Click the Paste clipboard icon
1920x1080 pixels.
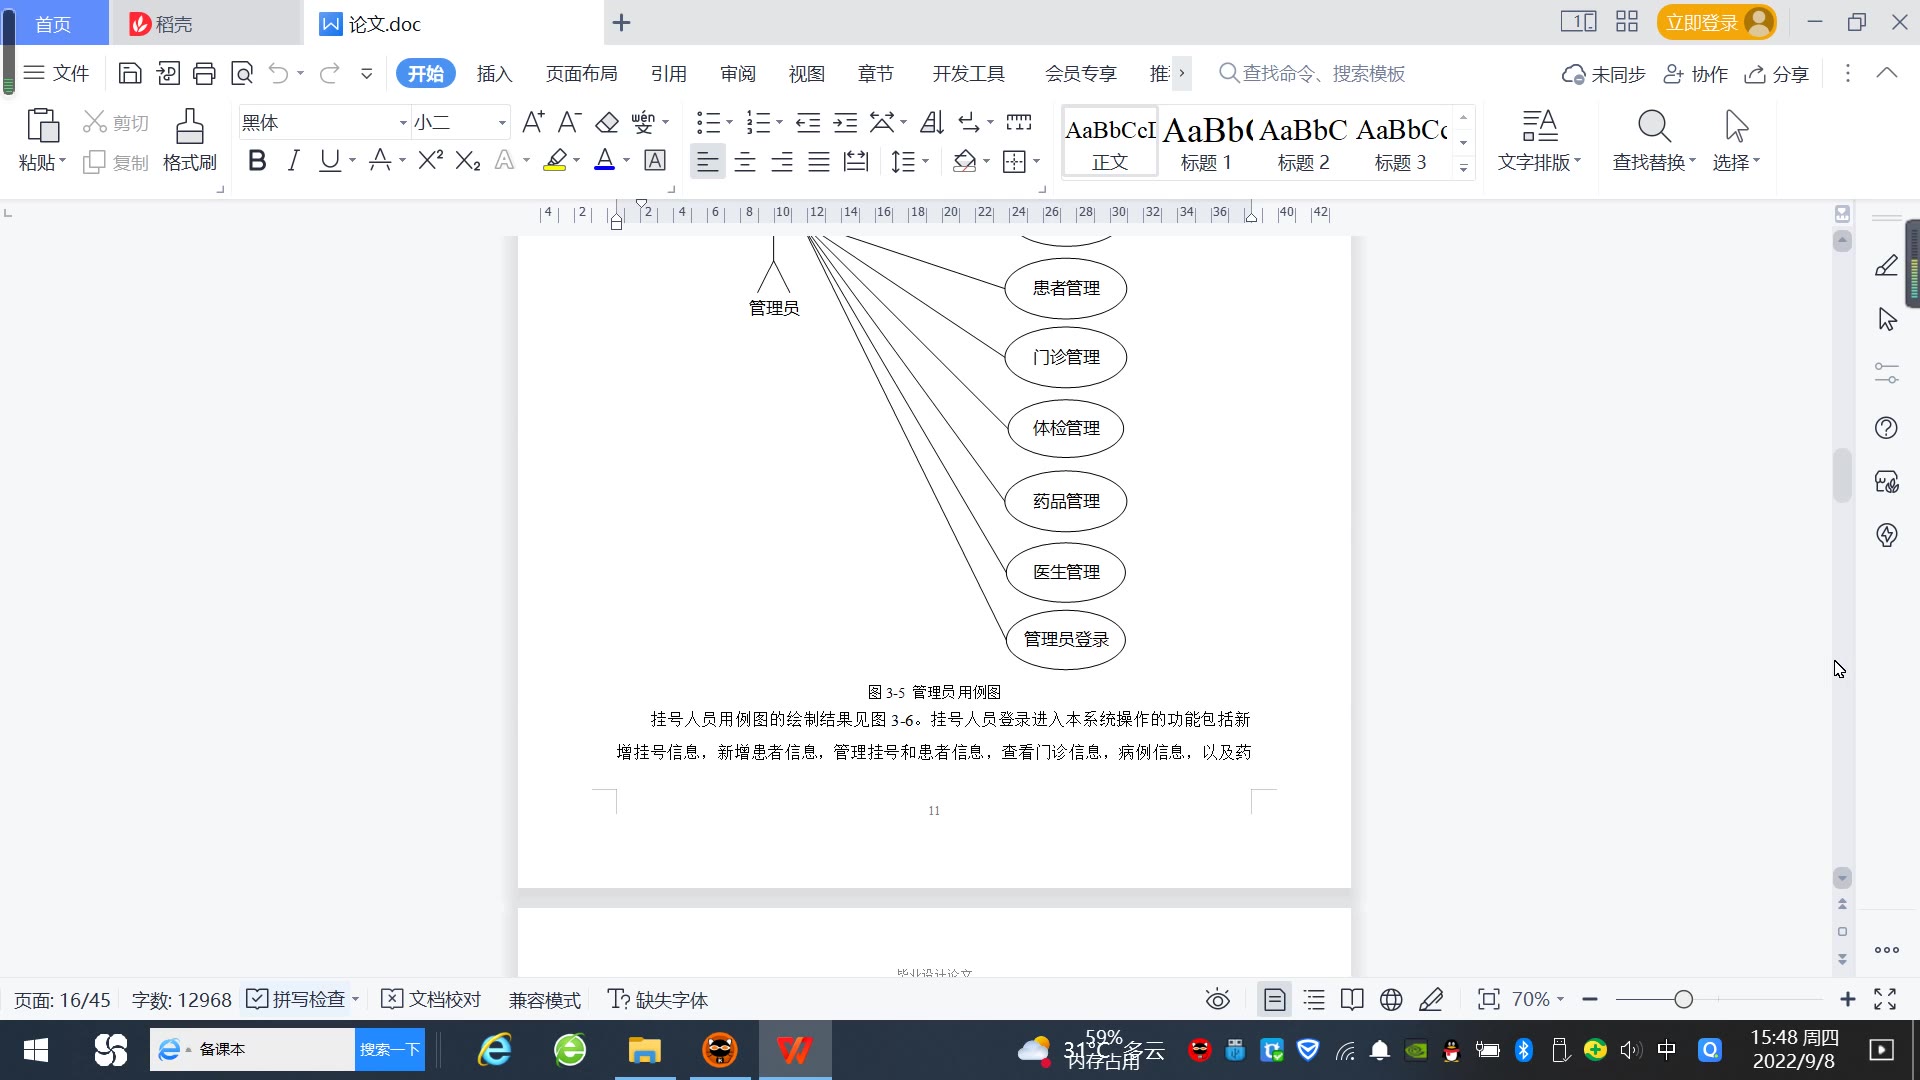click(42, 126)
